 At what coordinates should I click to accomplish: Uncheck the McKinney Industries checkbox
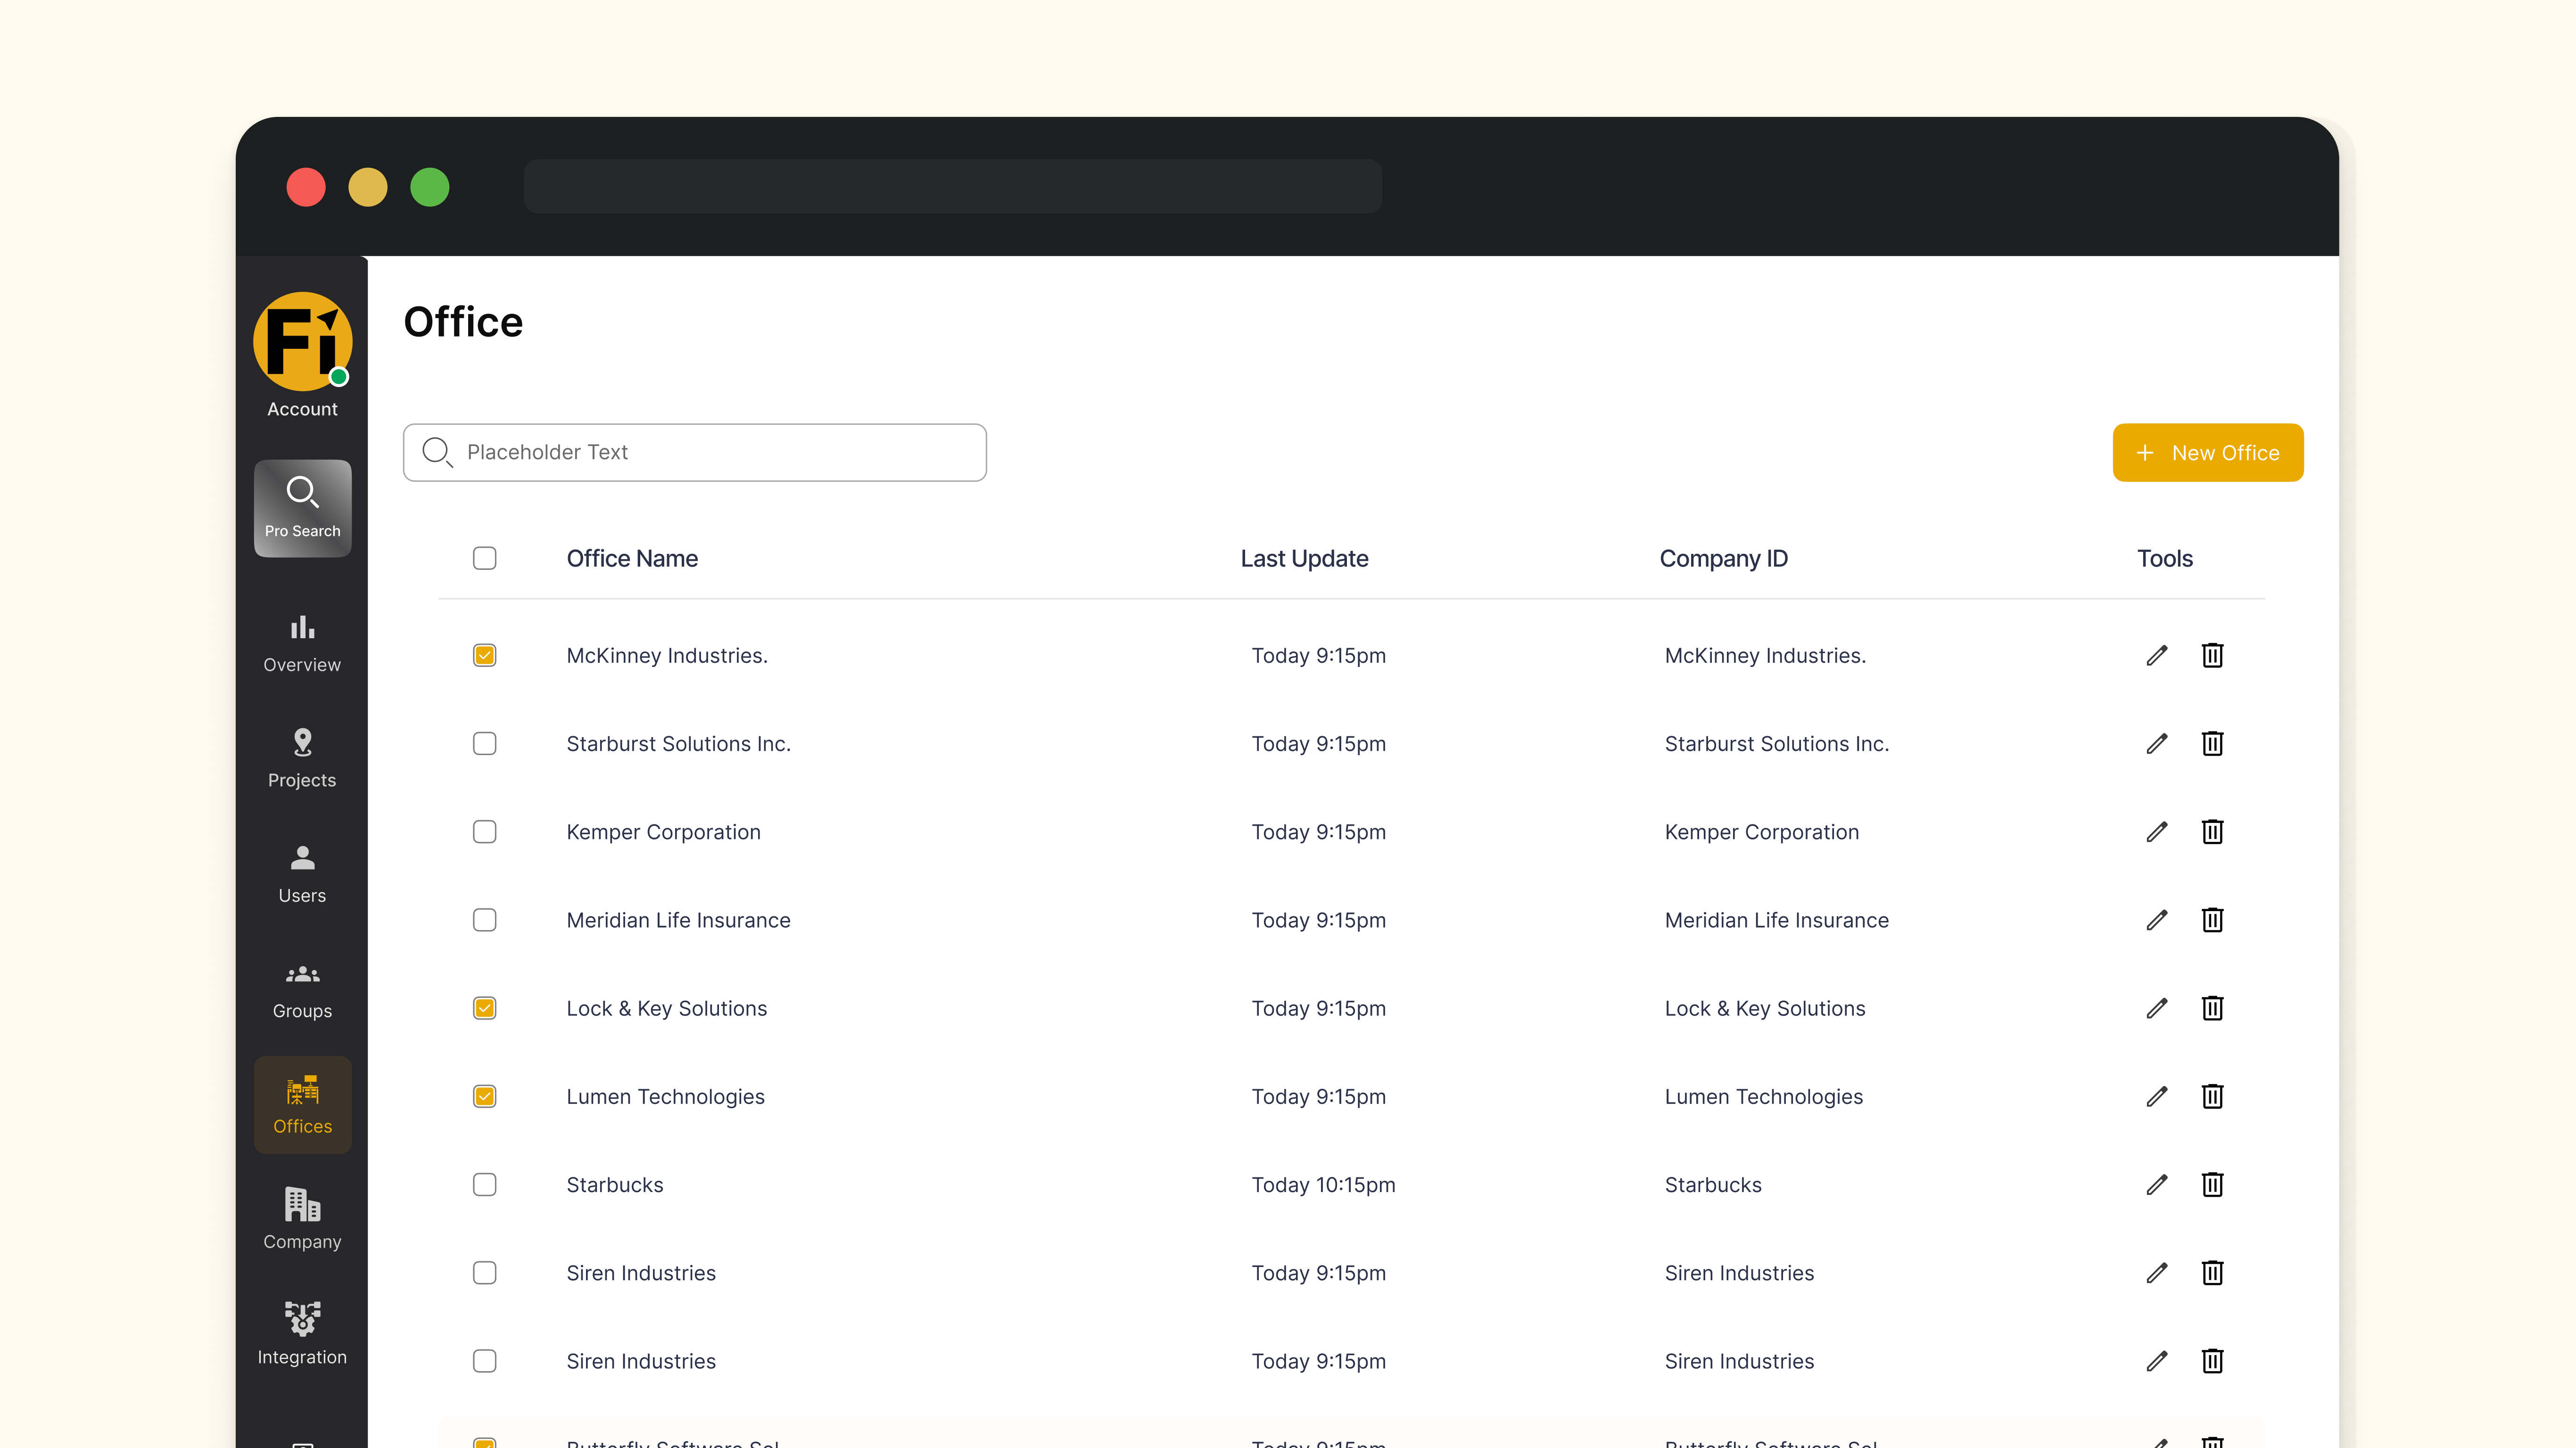[484, 655]
